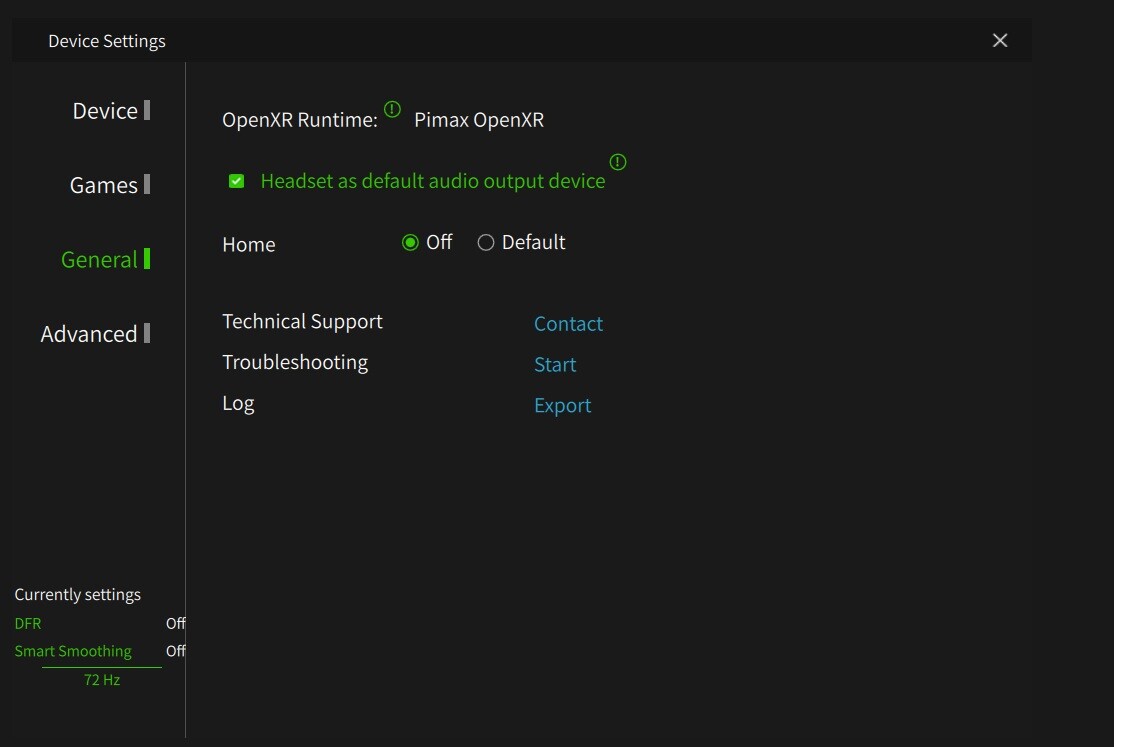Click the 72 Hz refresh rate text
This screenshot has width=1121, height=747.
pyautogui.click(x=102, y=680)
